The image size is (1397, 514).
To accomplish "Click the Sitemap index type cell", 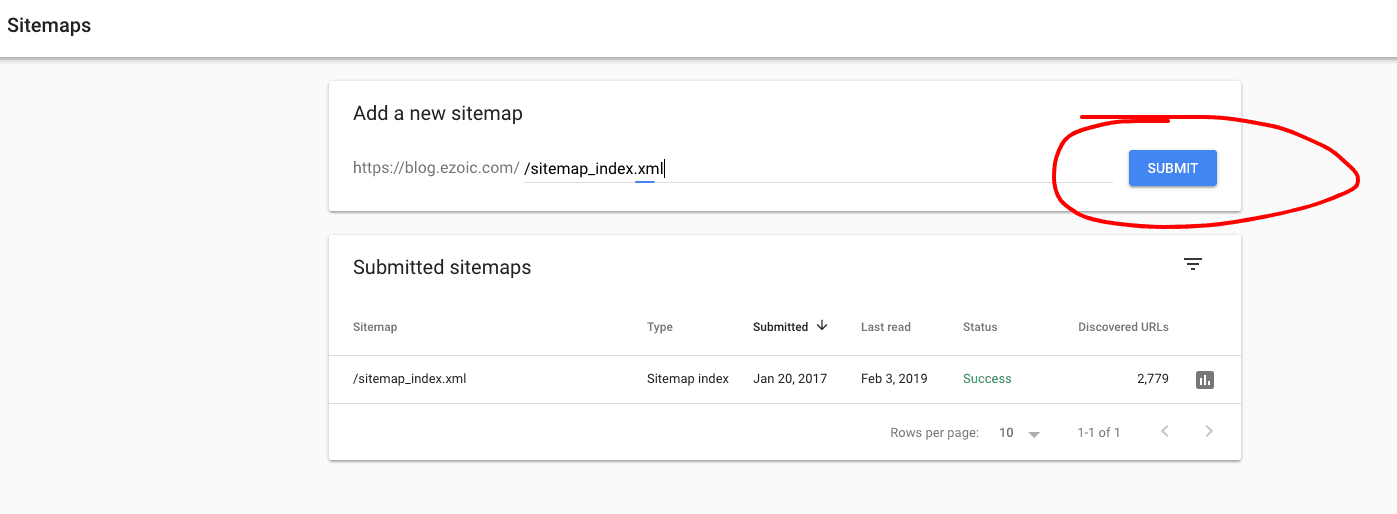I will point(688,379).
